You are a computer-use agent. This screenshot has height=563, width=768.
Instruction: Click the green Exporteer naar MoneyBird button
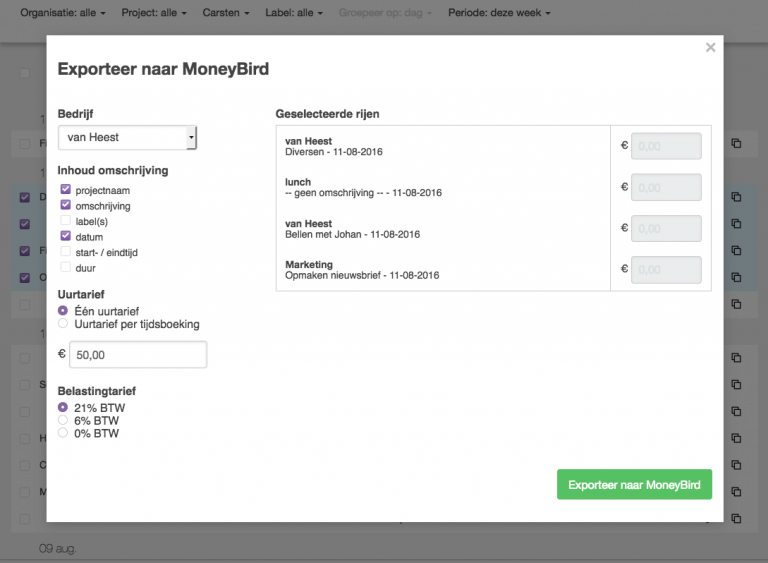634,485
